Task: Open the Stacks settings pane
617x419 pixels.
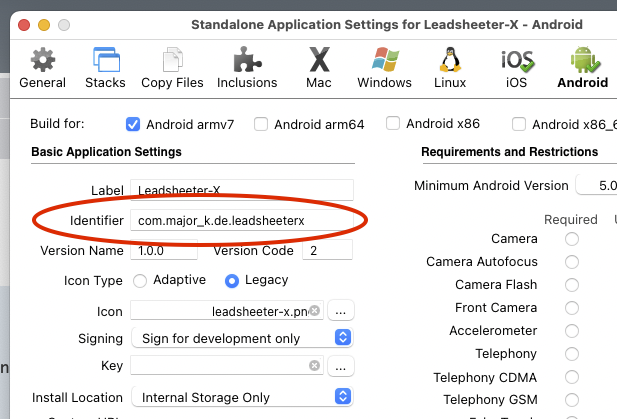Action: coord(105,66)
